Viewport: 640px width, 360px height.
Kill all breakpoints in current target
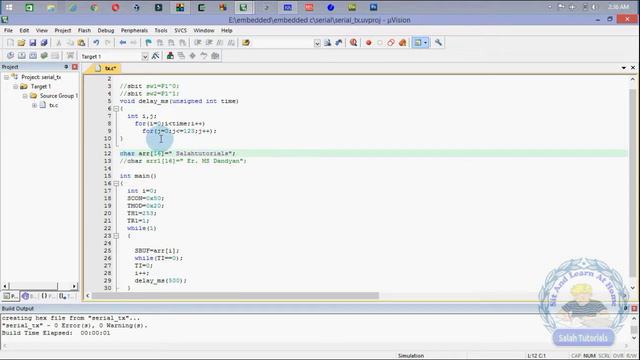coord(402,43)
